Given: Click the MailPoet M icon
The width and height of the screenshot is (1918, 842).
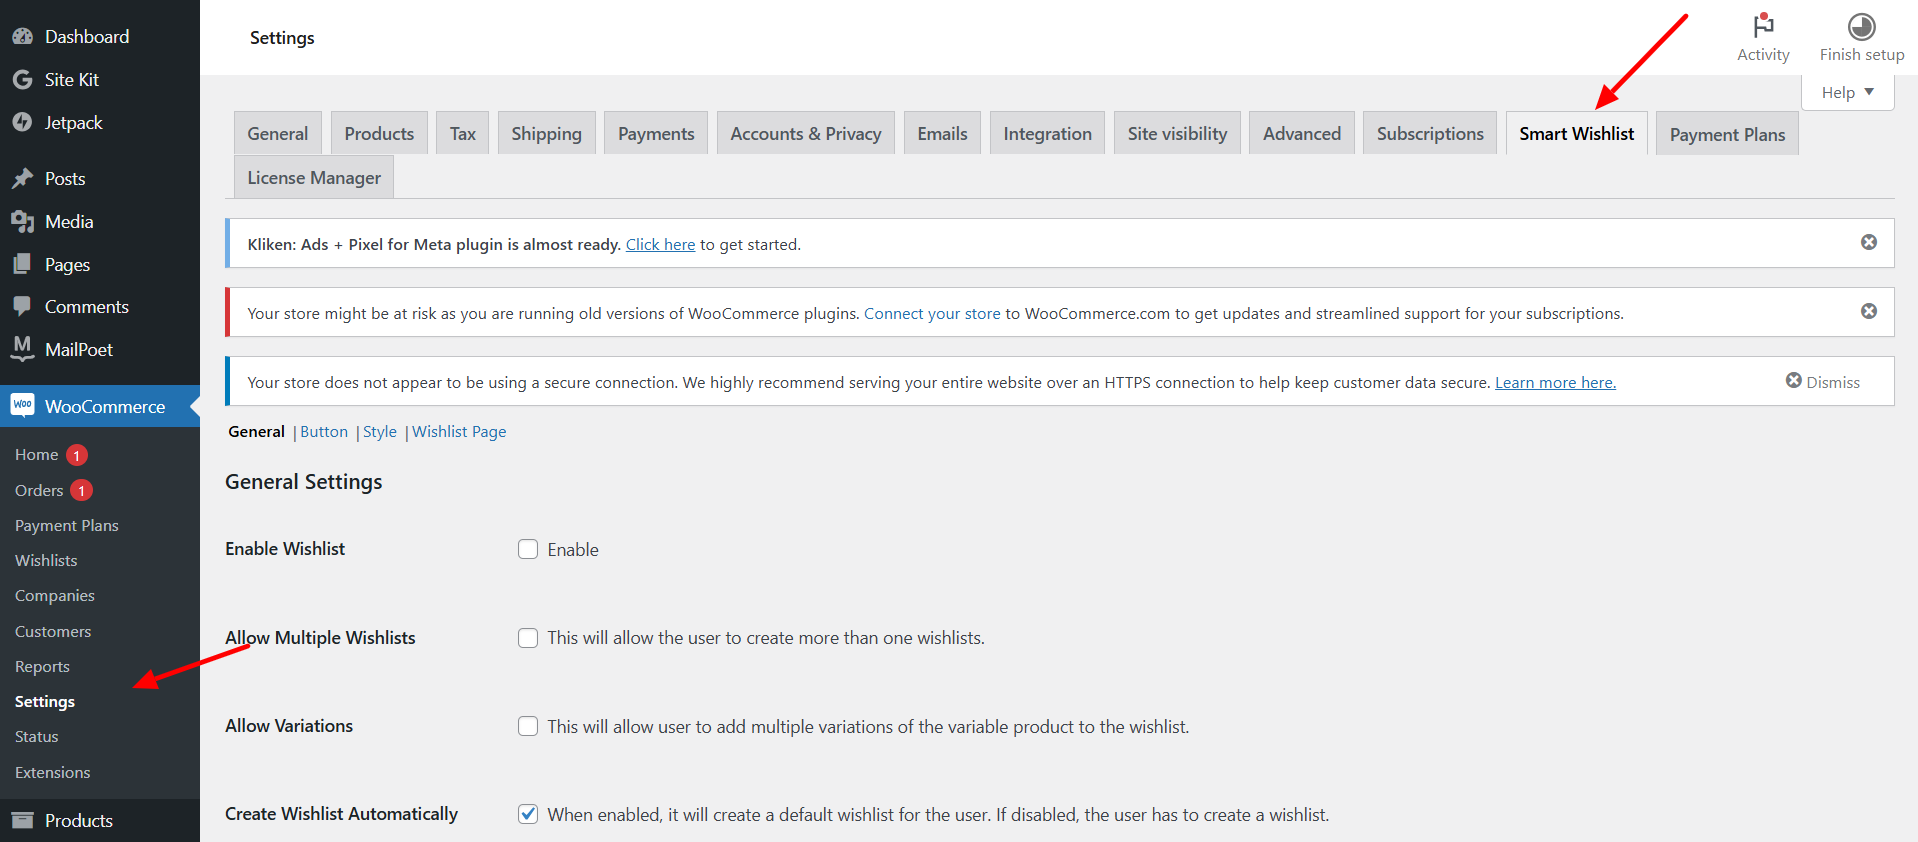Looking at the screenshot, I should pyautogui.click(x=22, y=349).
